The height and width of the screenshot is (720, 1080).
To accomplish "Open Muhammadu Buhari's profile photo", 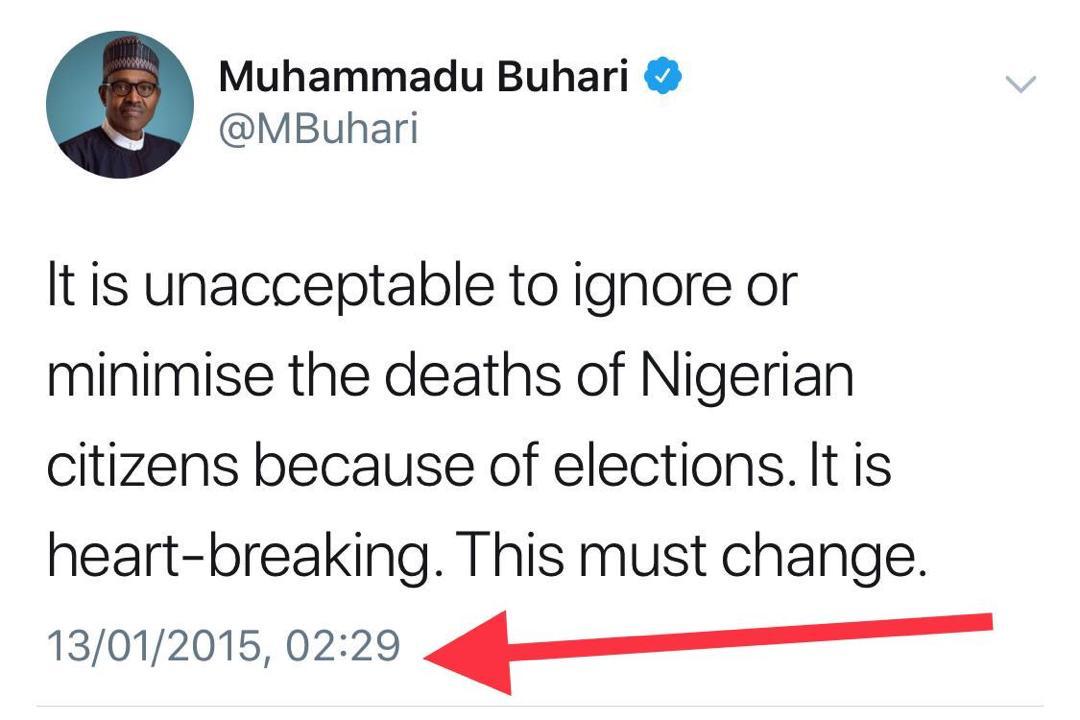I will [x=119, y=105].
